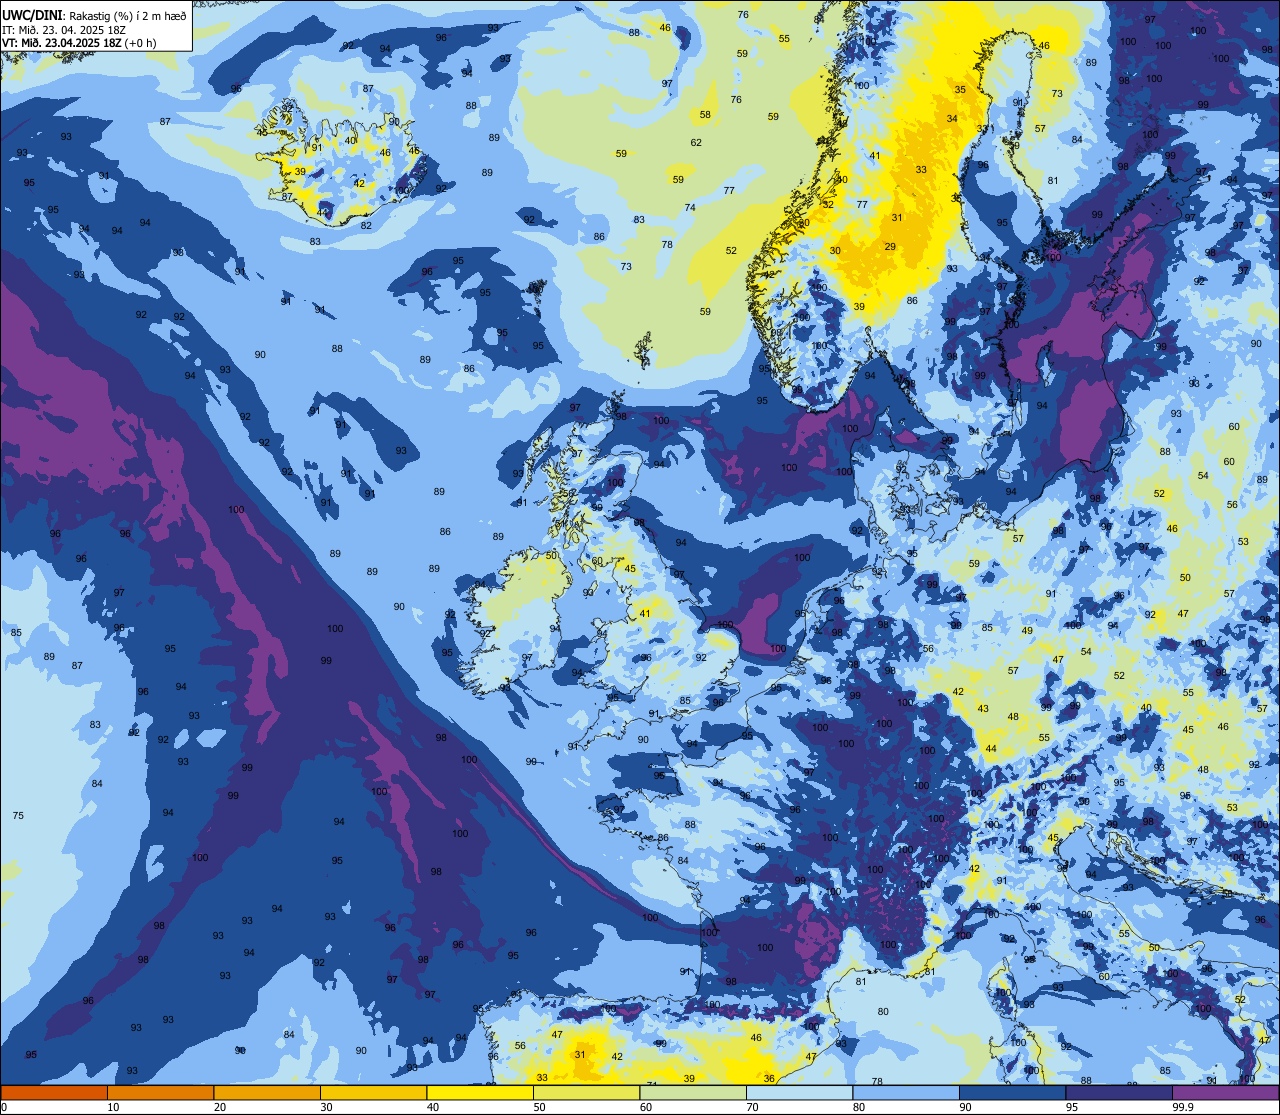Click the amber 30–40 legend segment

pos(374,1092)
